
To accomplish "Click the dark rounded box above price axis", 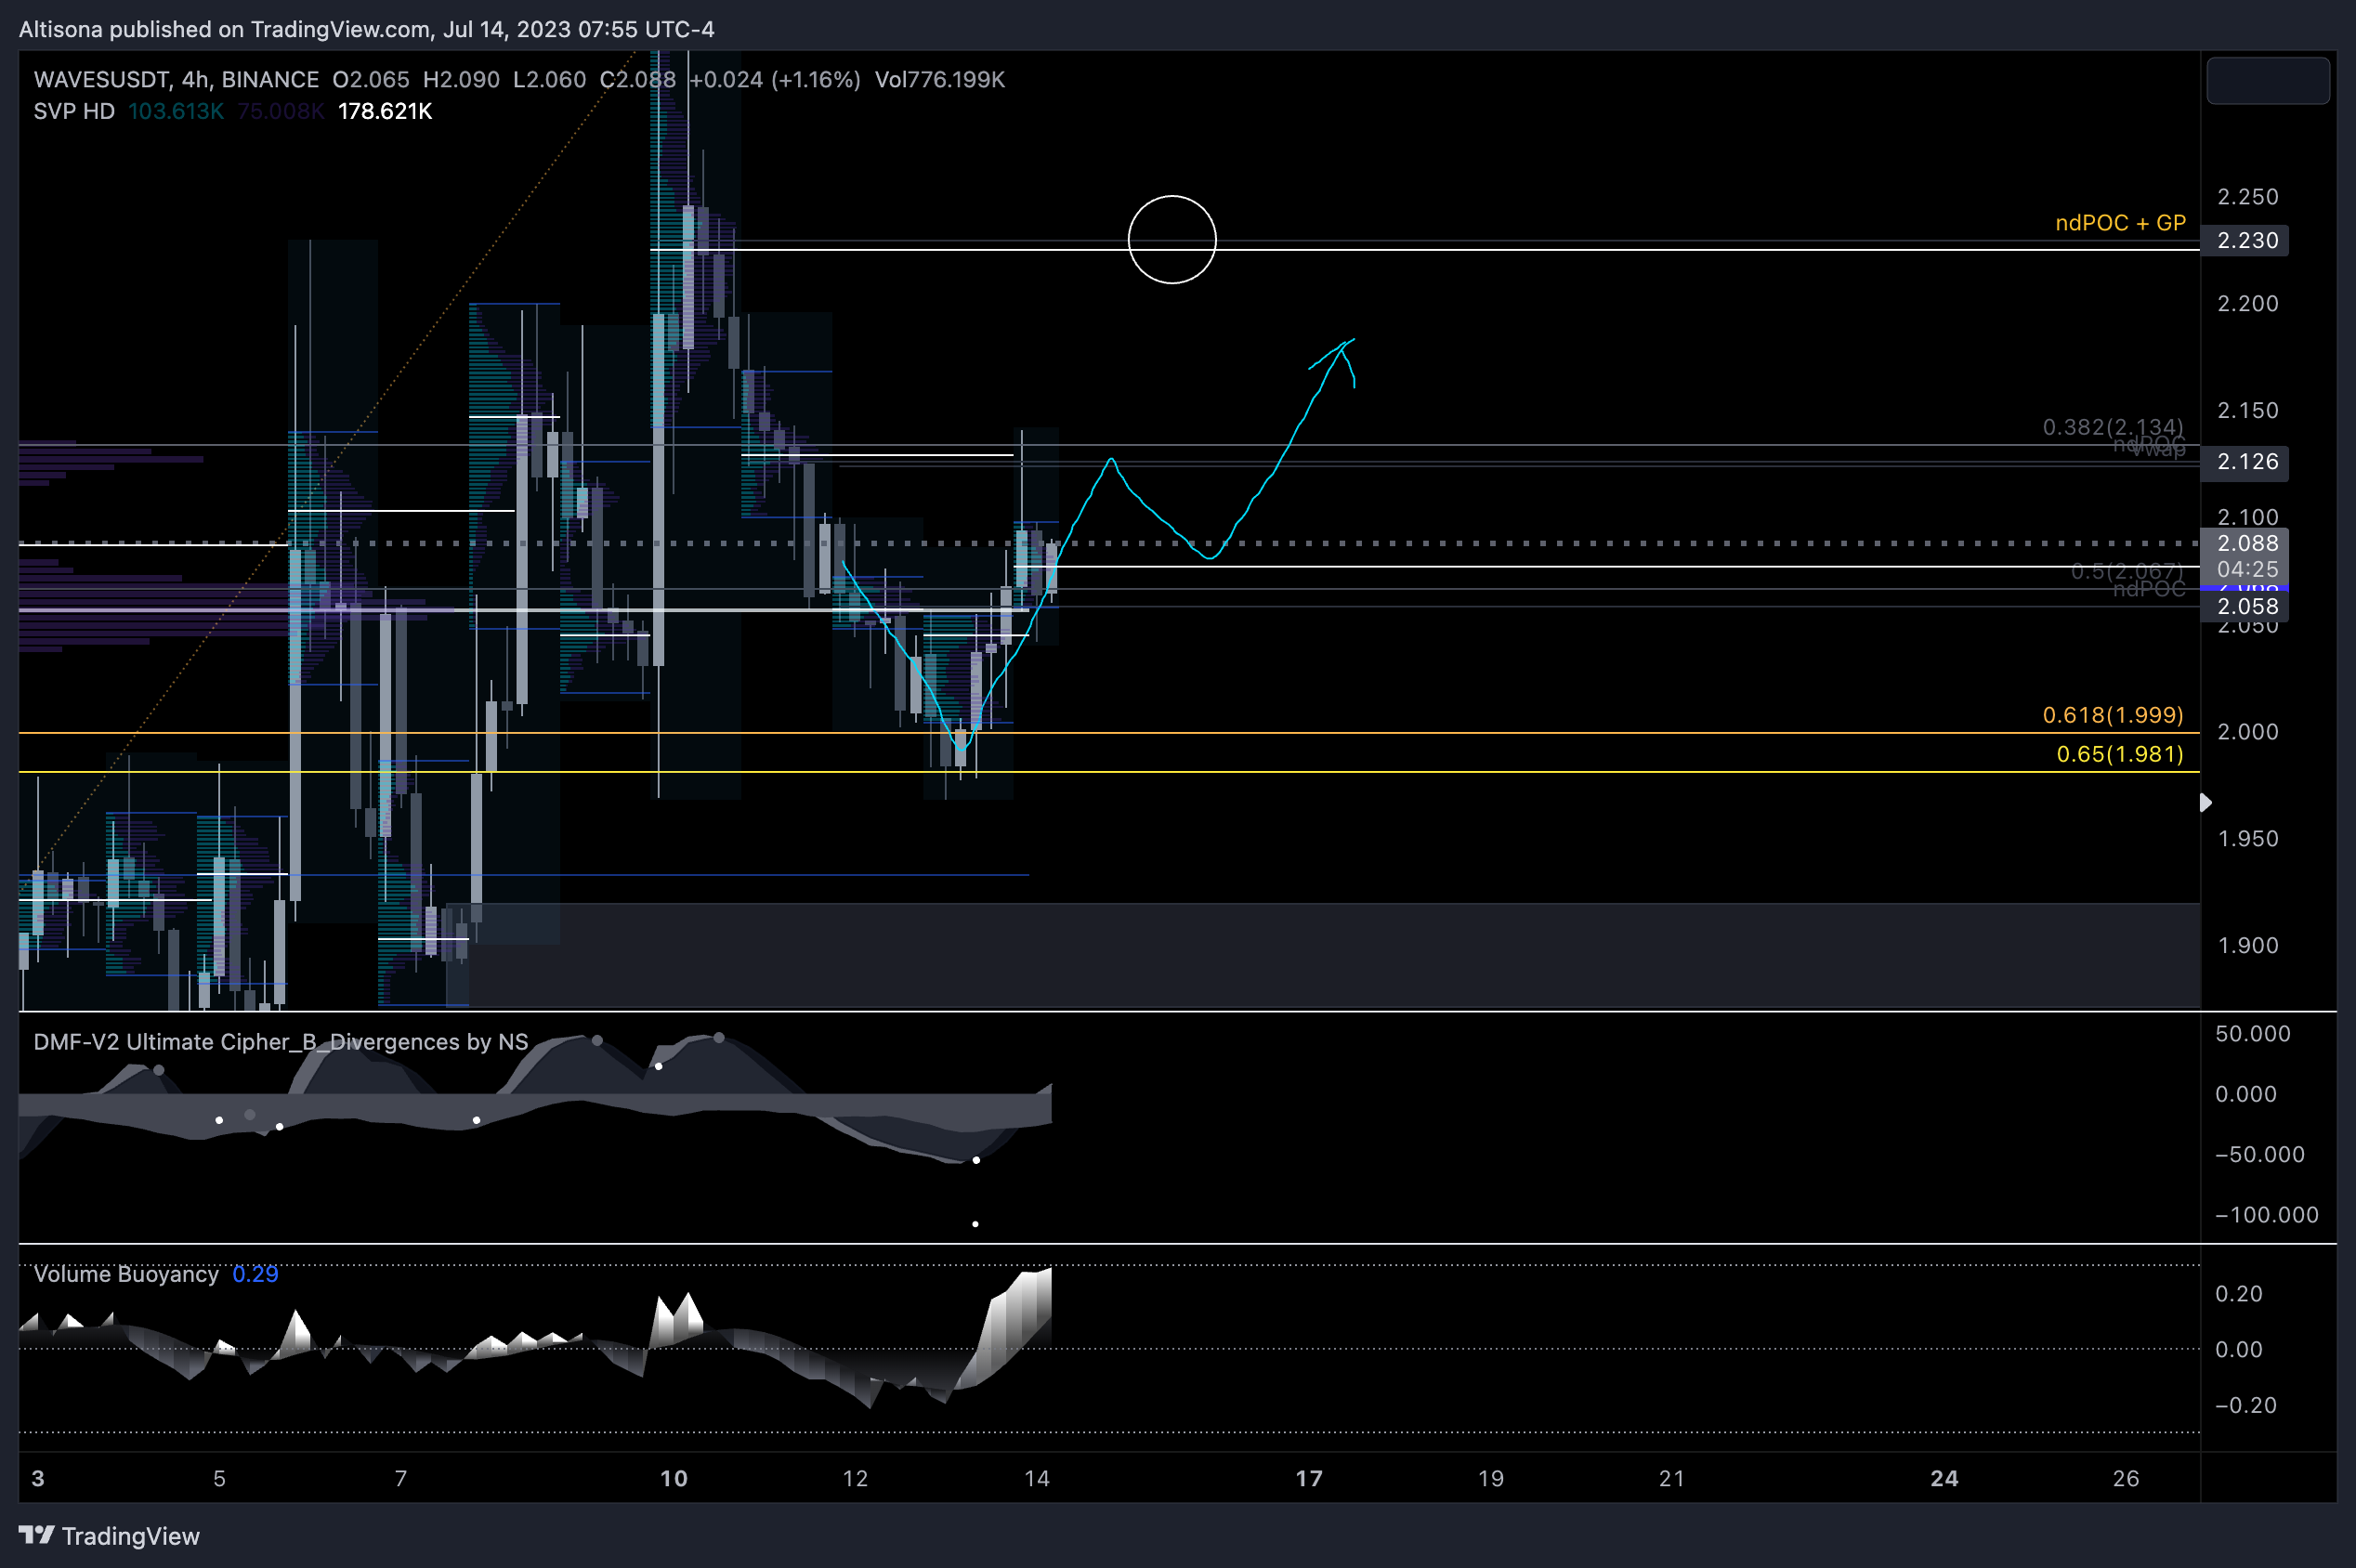I will (2268, 80).
